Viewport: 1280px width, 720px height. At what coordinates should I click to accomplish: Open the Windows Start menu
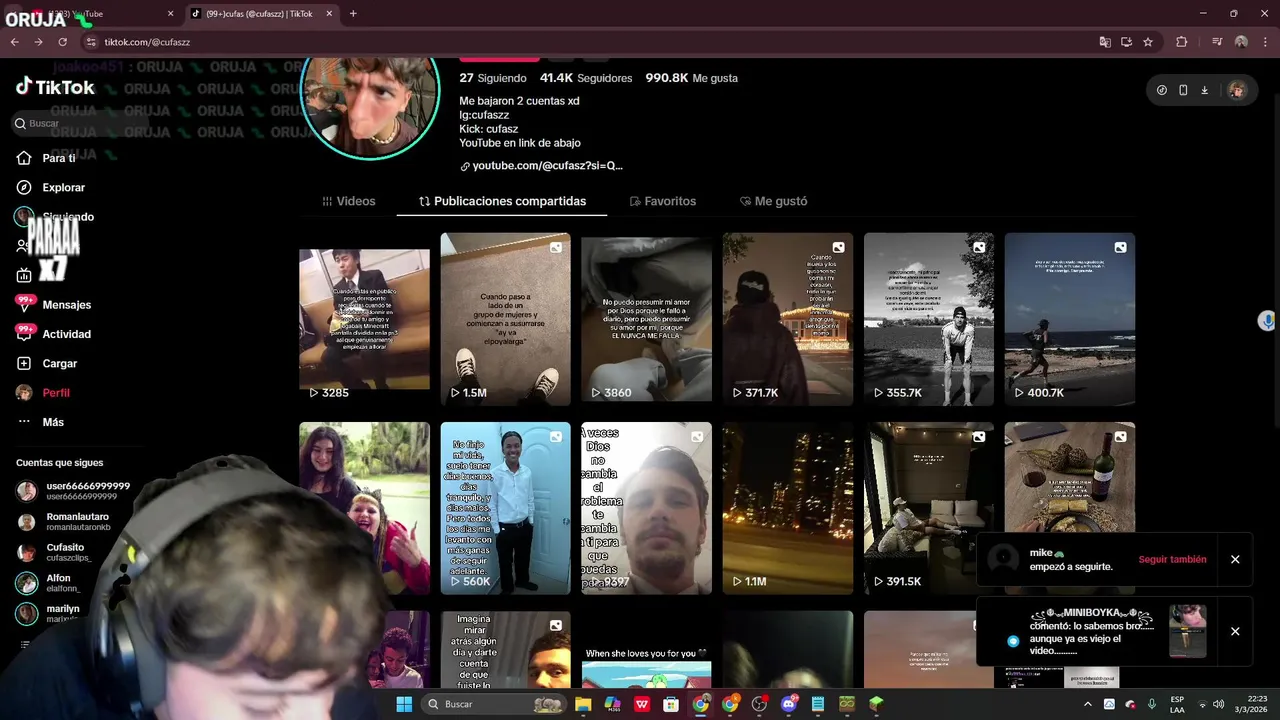tap(404, 704)
